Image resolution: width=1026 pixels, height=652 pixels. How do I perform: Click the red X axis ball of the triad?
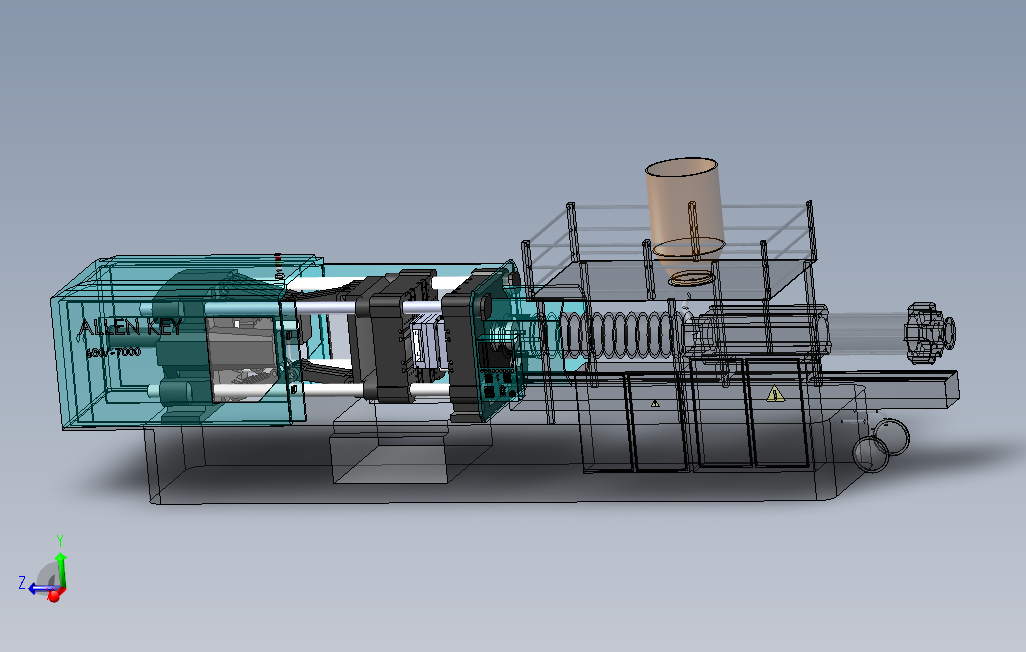pos(54,595)
